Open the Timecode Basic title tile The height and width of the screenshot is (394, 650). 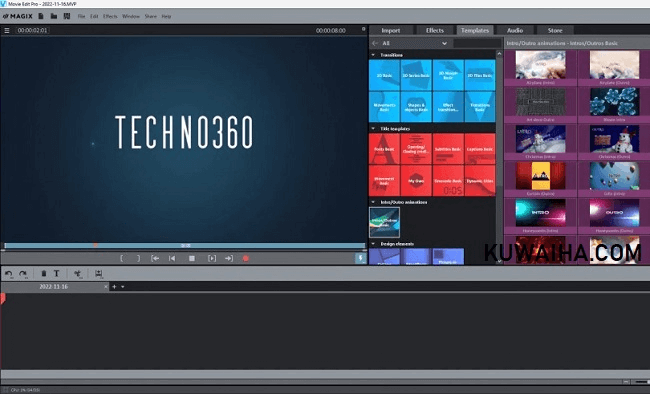pos(448,181)
